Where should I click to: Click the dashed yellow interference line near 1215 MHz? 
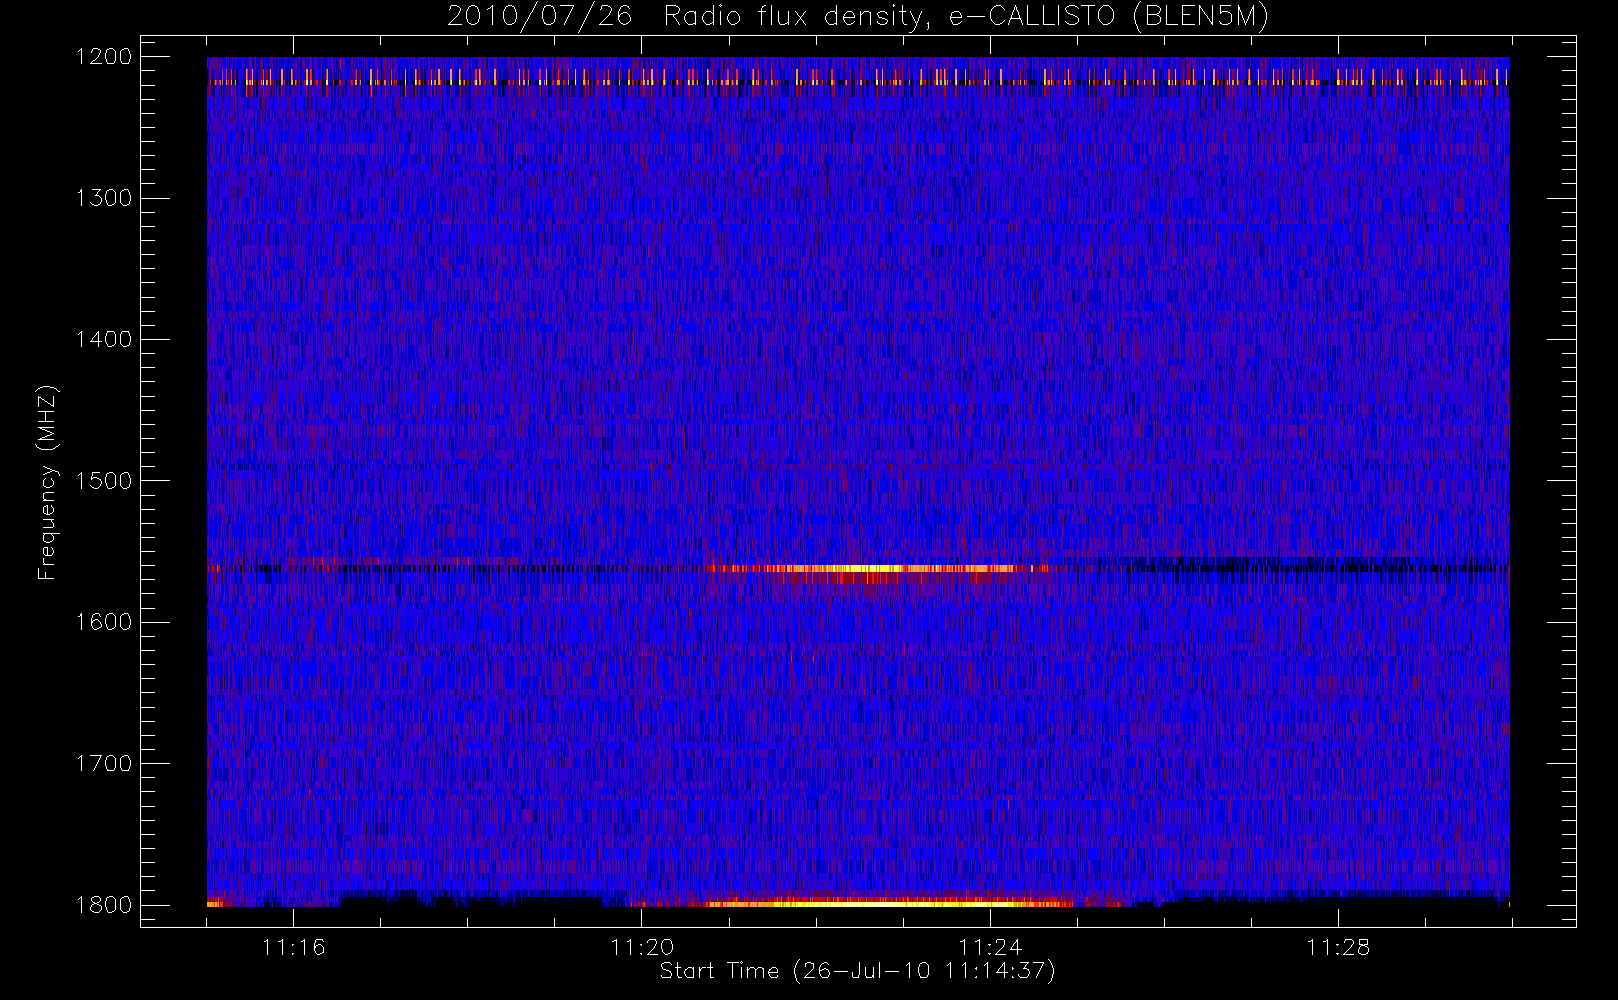pos(858,76)
